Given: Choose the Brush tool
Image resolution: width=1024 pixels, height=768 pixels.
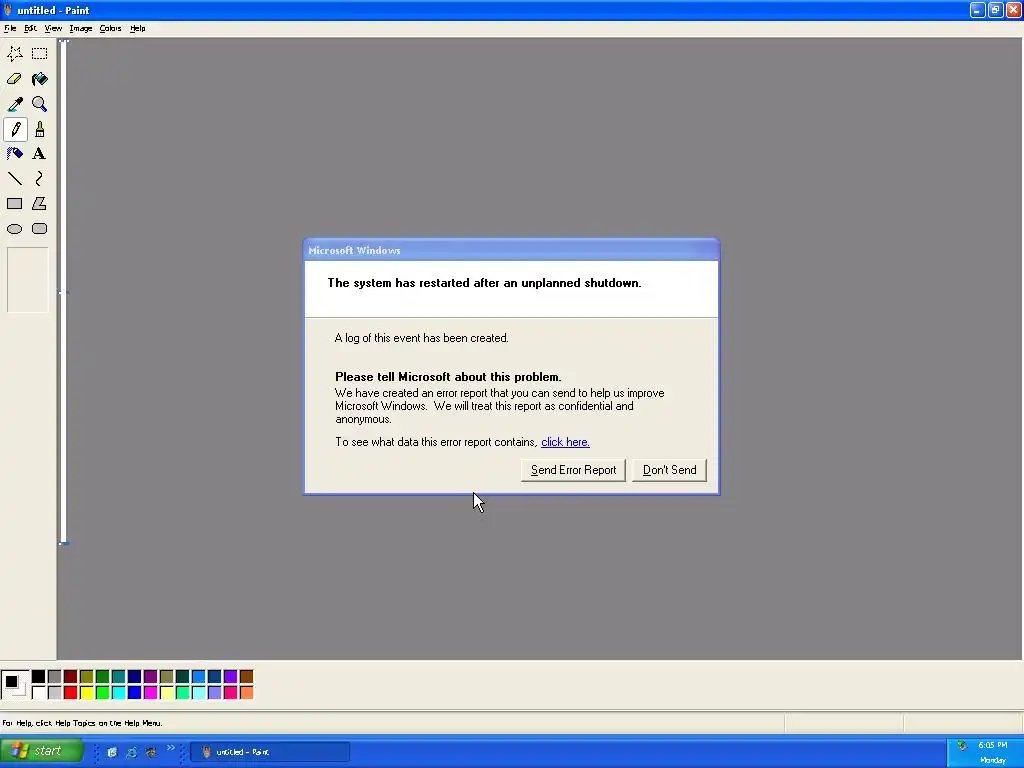Looking at the screenshot, I should tap(40, 129).
